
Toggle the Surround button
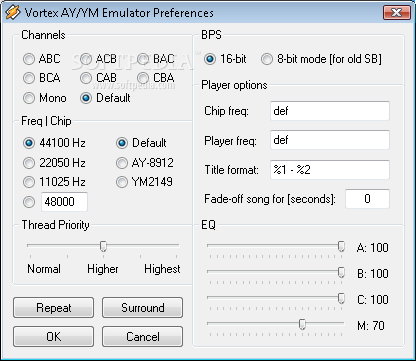tap(143, 308)
